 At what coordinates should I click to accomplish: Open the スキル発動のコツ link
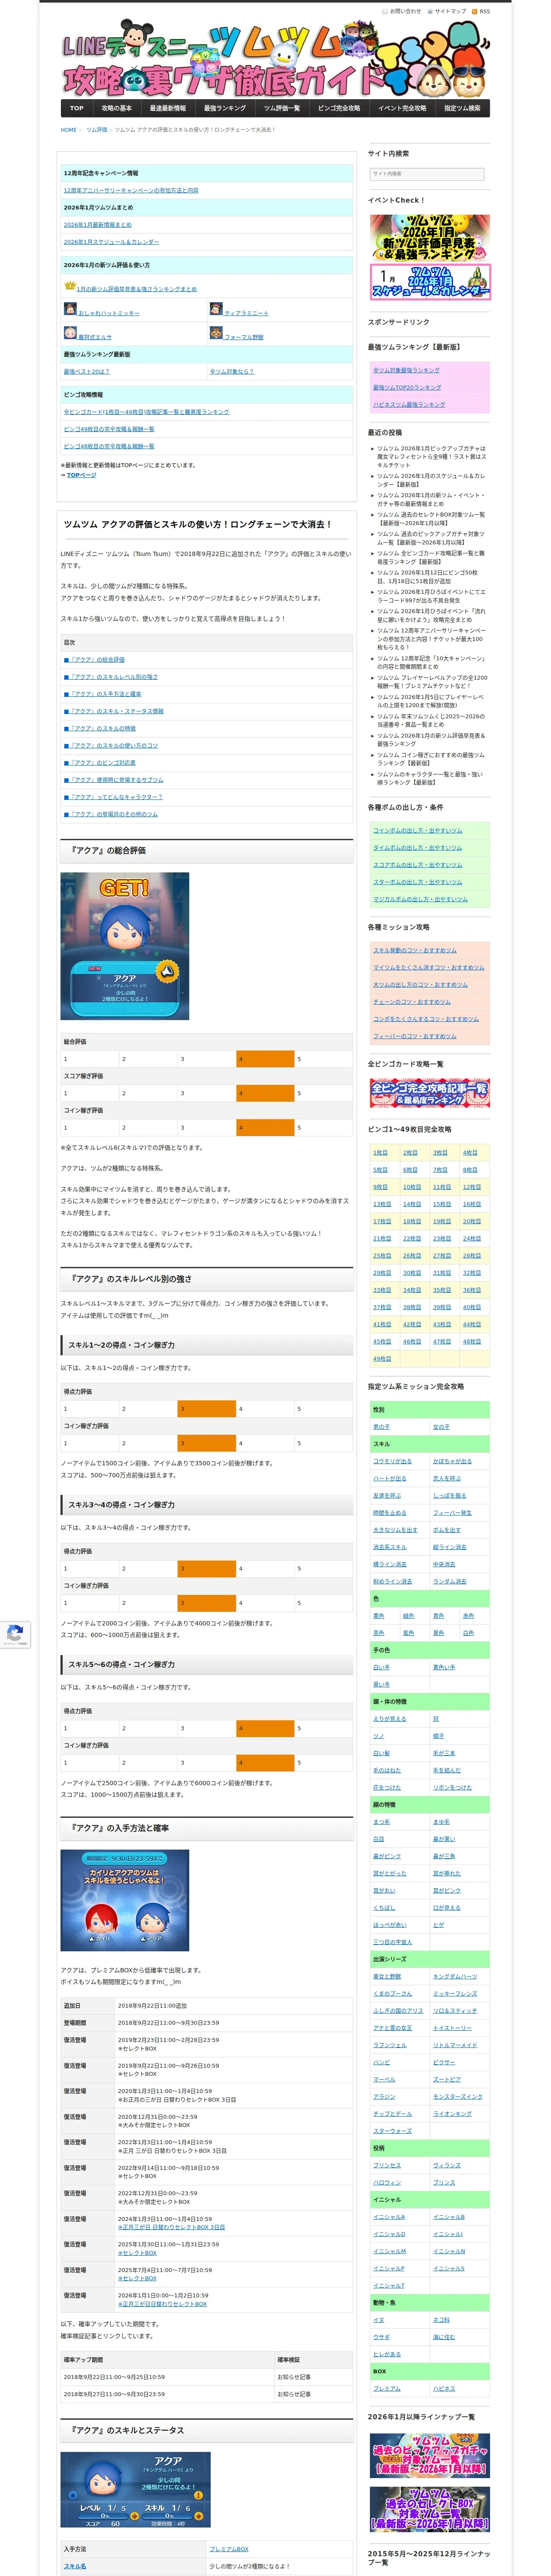click(x=415, y=950)
